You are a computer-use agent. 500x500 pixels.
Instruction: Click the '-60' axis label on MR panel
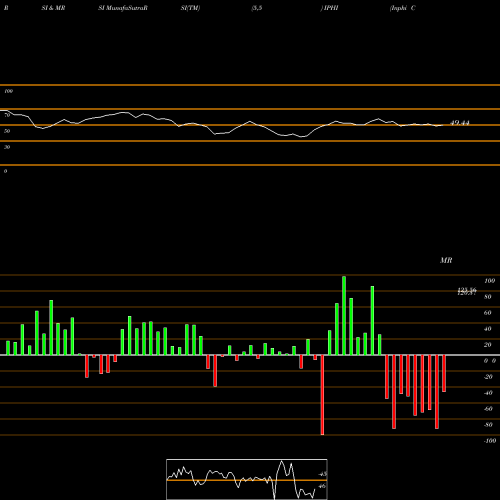488,409
